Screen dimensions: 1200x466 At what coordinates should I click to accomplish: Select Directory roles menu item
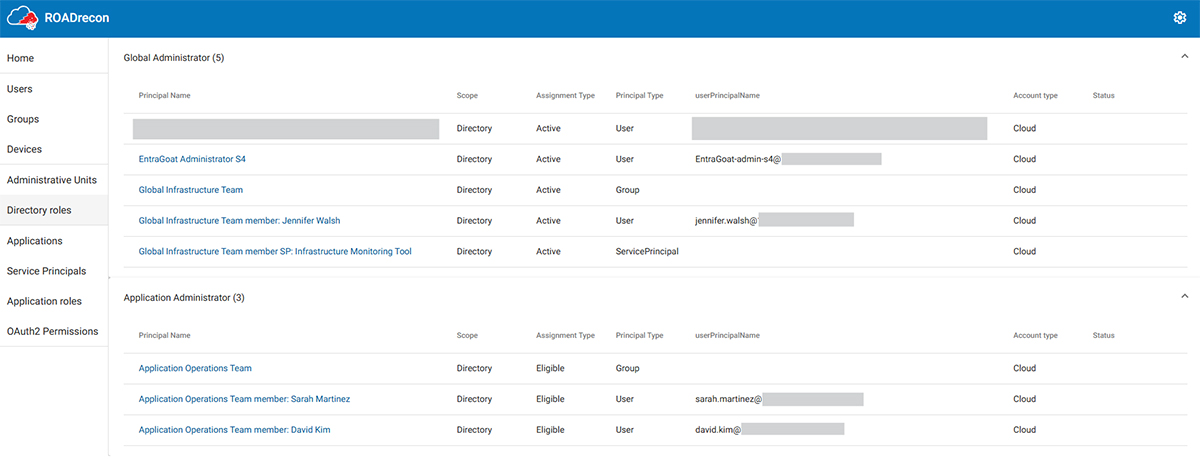[39, 210]
